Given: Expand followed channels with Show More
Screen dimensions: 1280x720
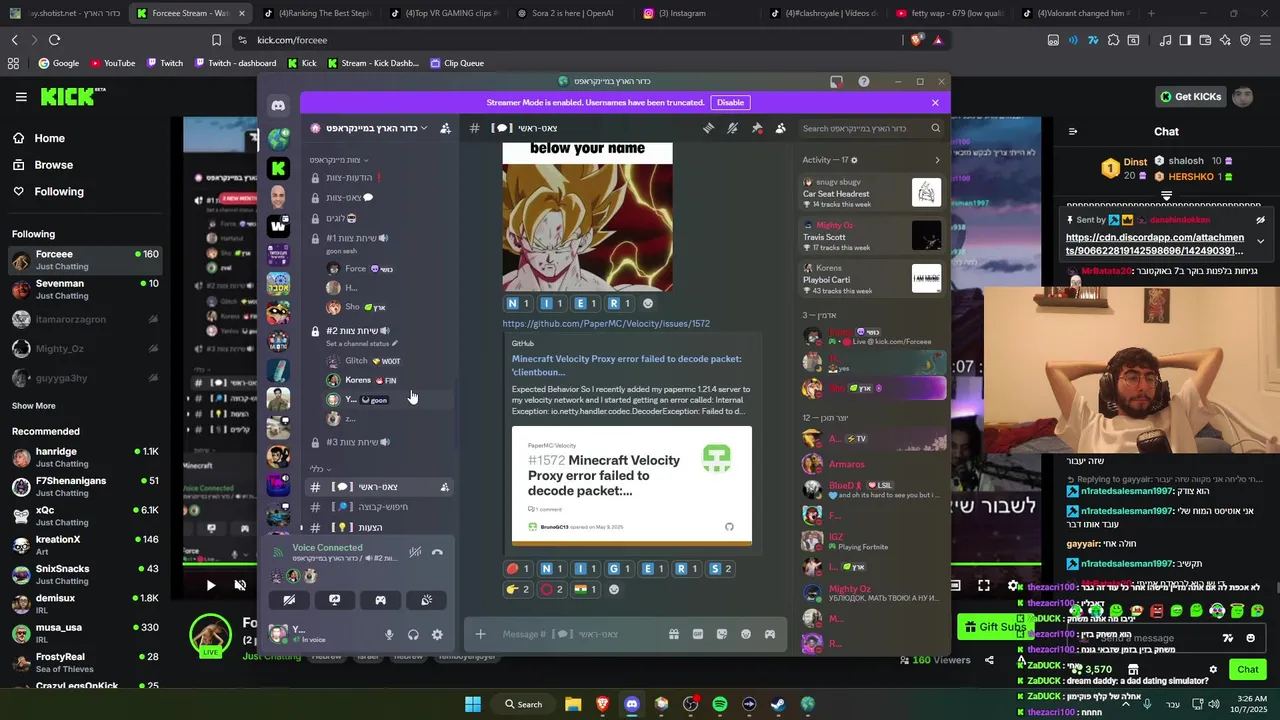Looking at the screenshot, I should [x=33, y=406].
